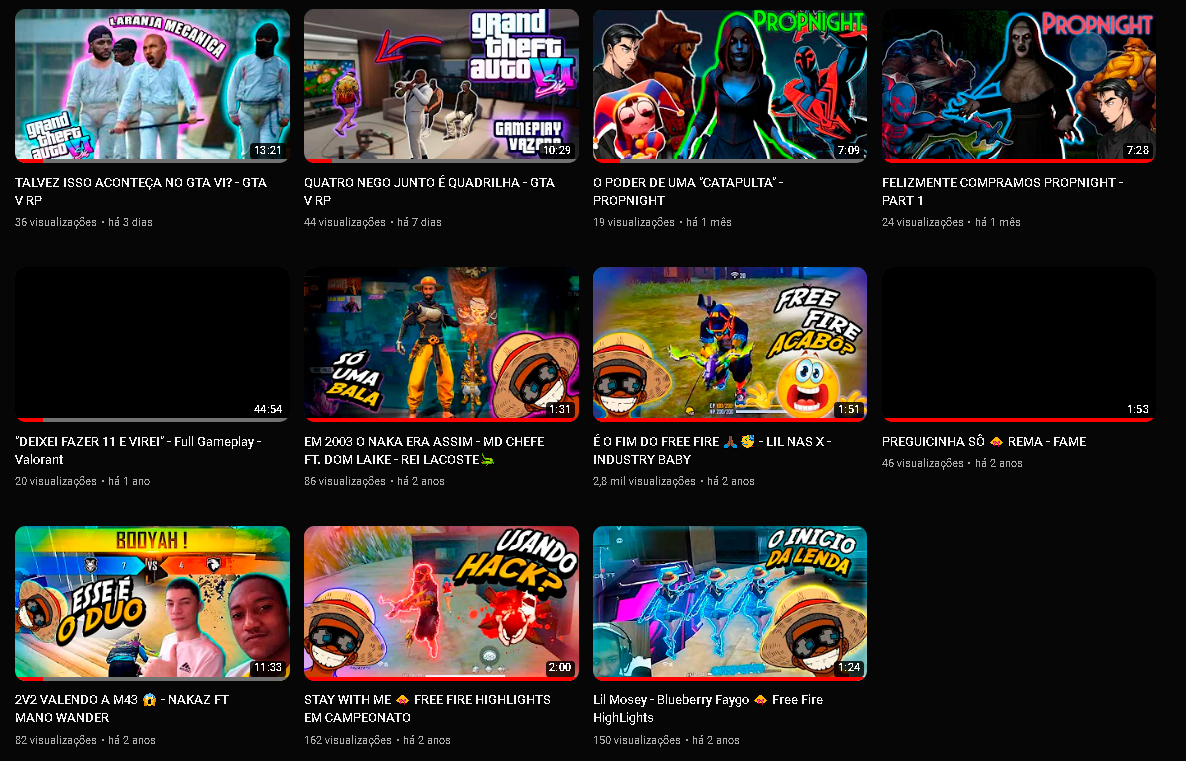This screenshot has width=1186, height=761.
Task: Click '36 visualizações • há 3 dias' text
Action: 84,222
